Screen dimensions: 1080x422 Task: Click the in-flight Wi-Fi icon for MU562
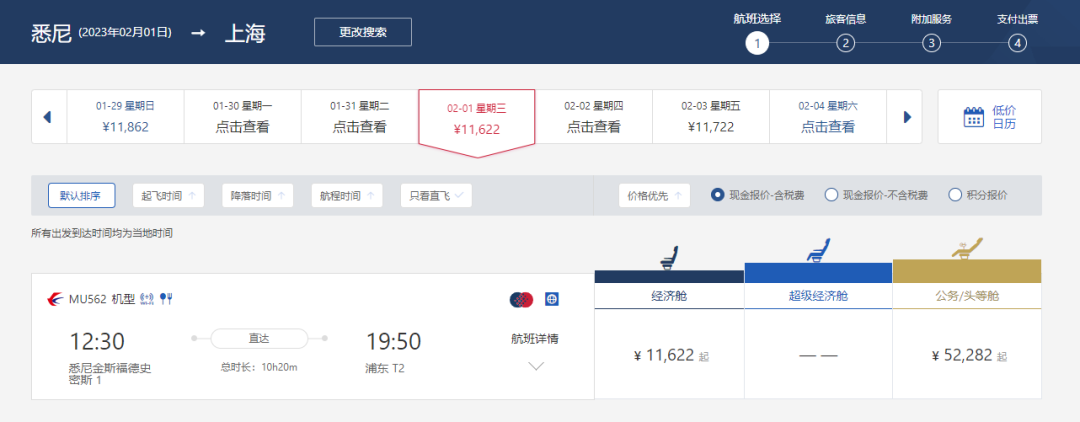tap(147, 299)
